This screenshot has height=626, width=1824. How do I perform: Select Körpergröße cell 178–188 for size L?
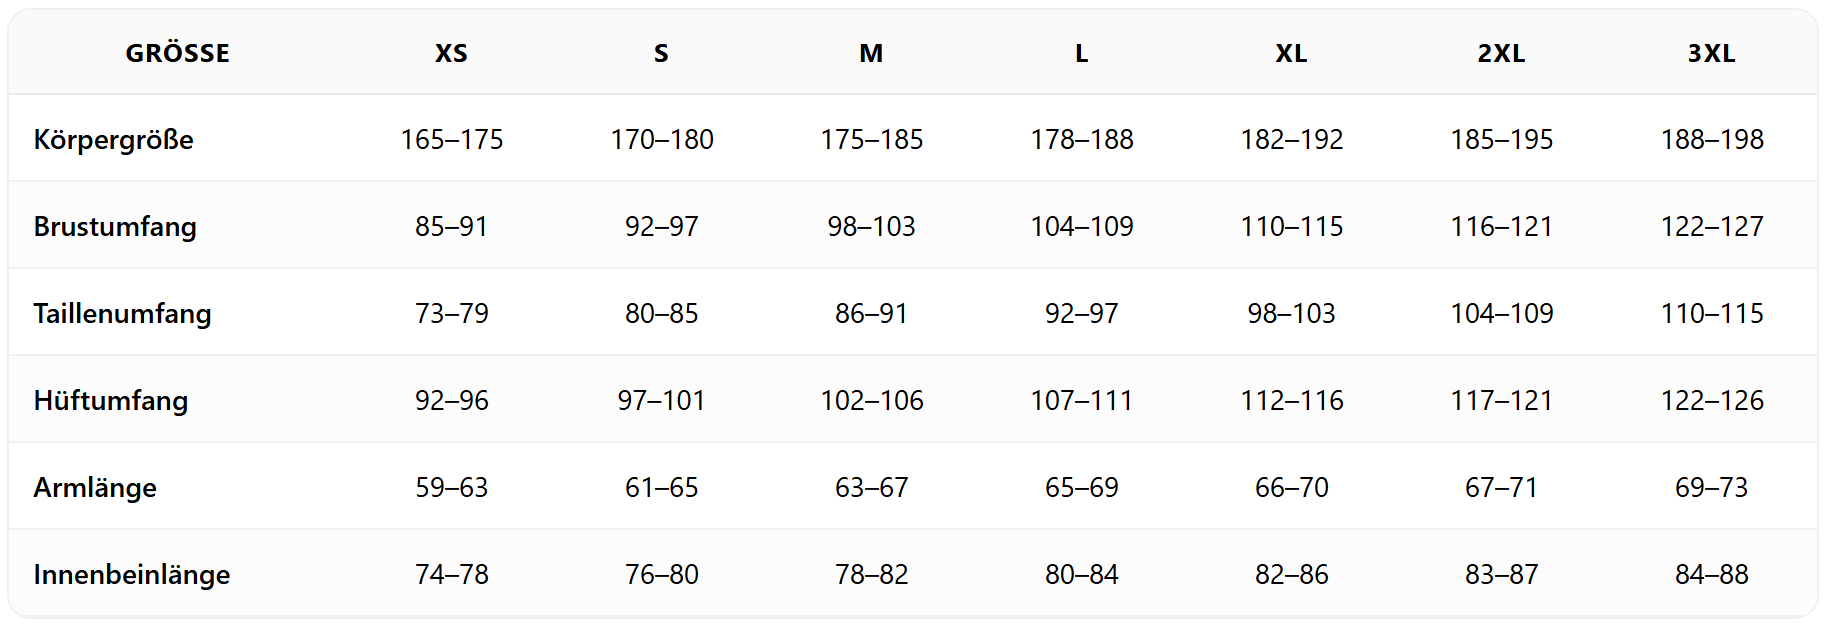[x=1082, y=140]
